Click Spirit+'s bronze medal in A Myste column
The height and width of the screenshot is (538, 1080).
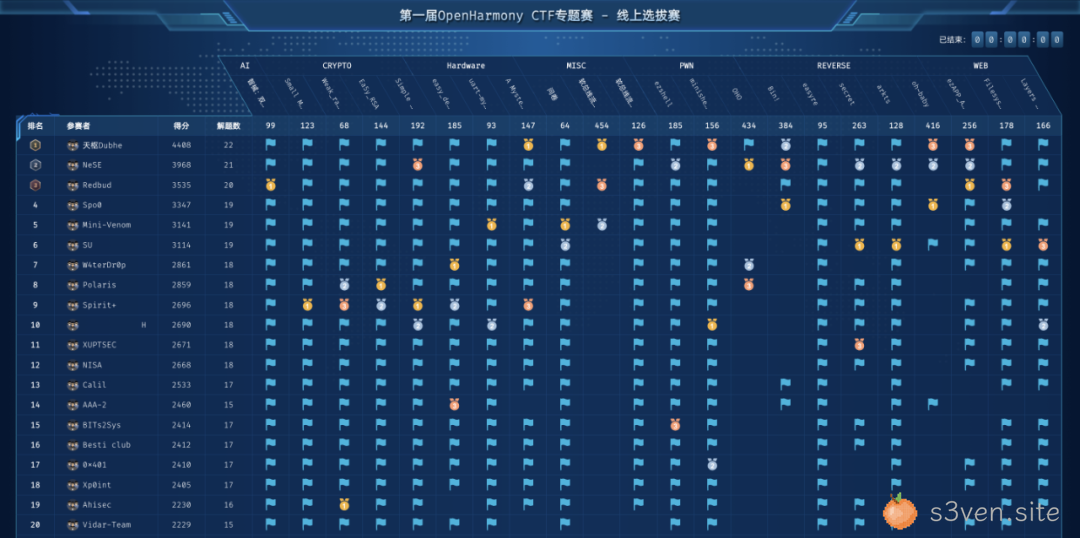528,304
